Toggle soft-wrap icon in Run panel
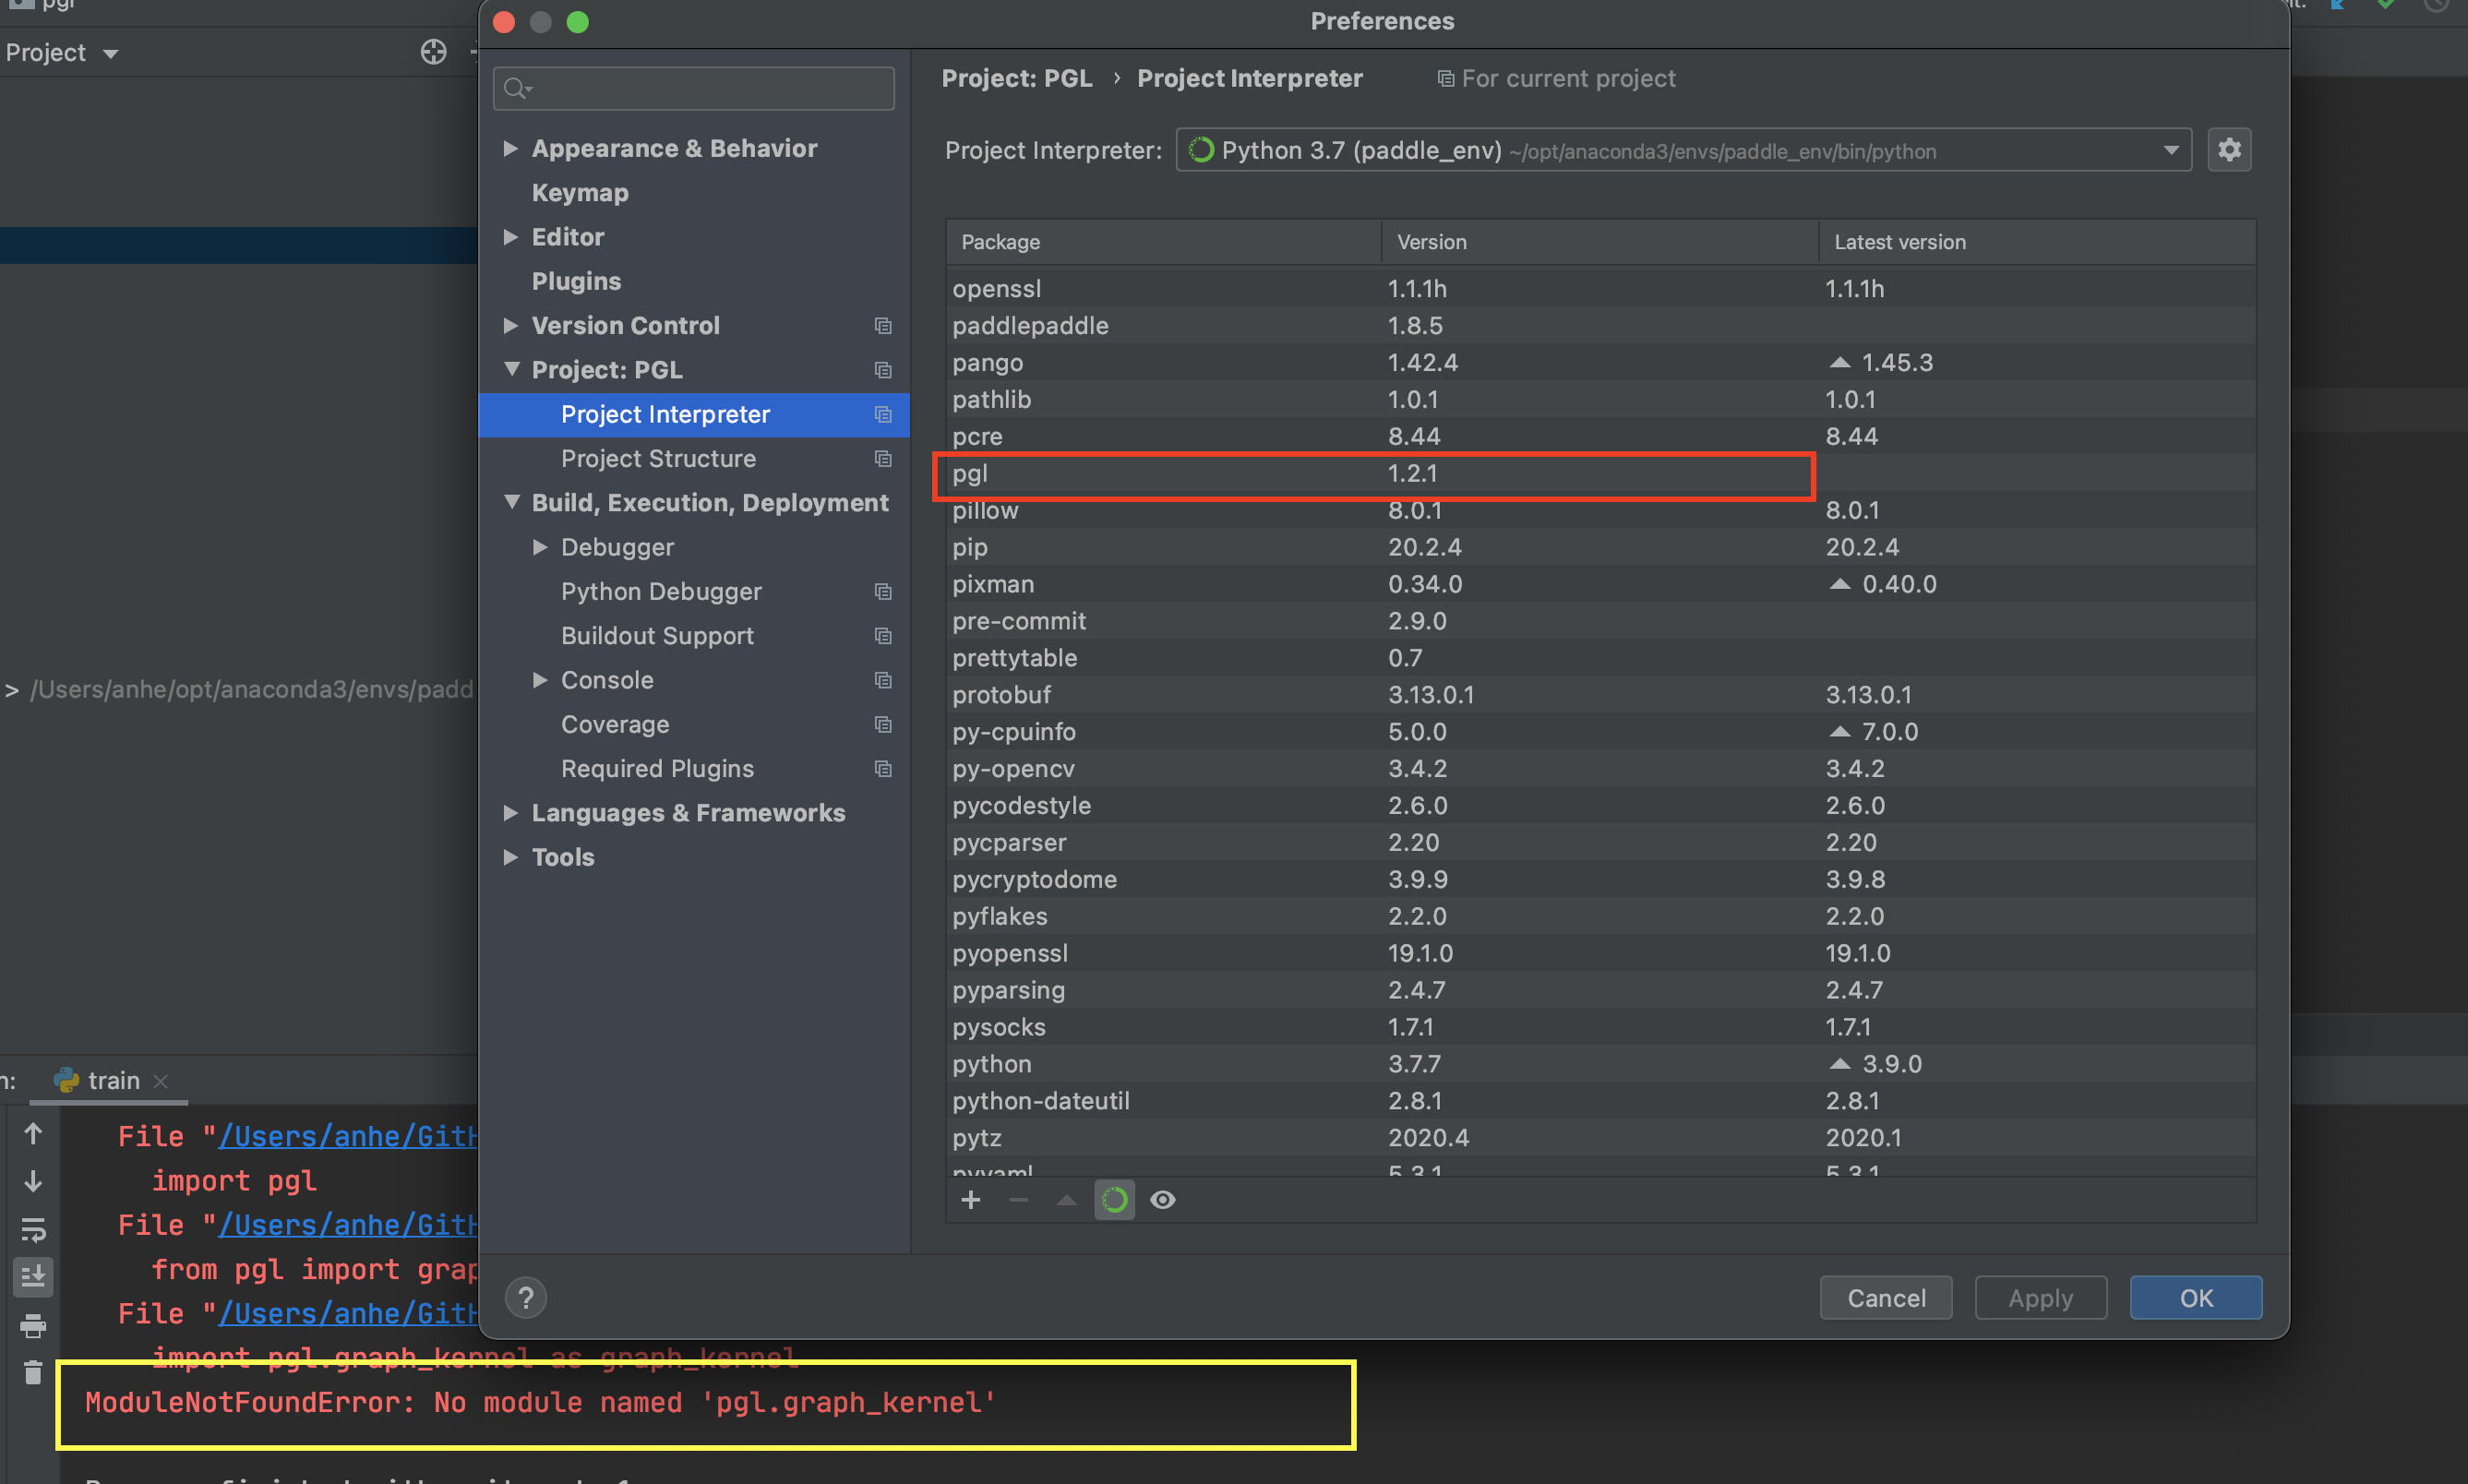This screenshot has height=1484, width=2468. pos(33,1229)
